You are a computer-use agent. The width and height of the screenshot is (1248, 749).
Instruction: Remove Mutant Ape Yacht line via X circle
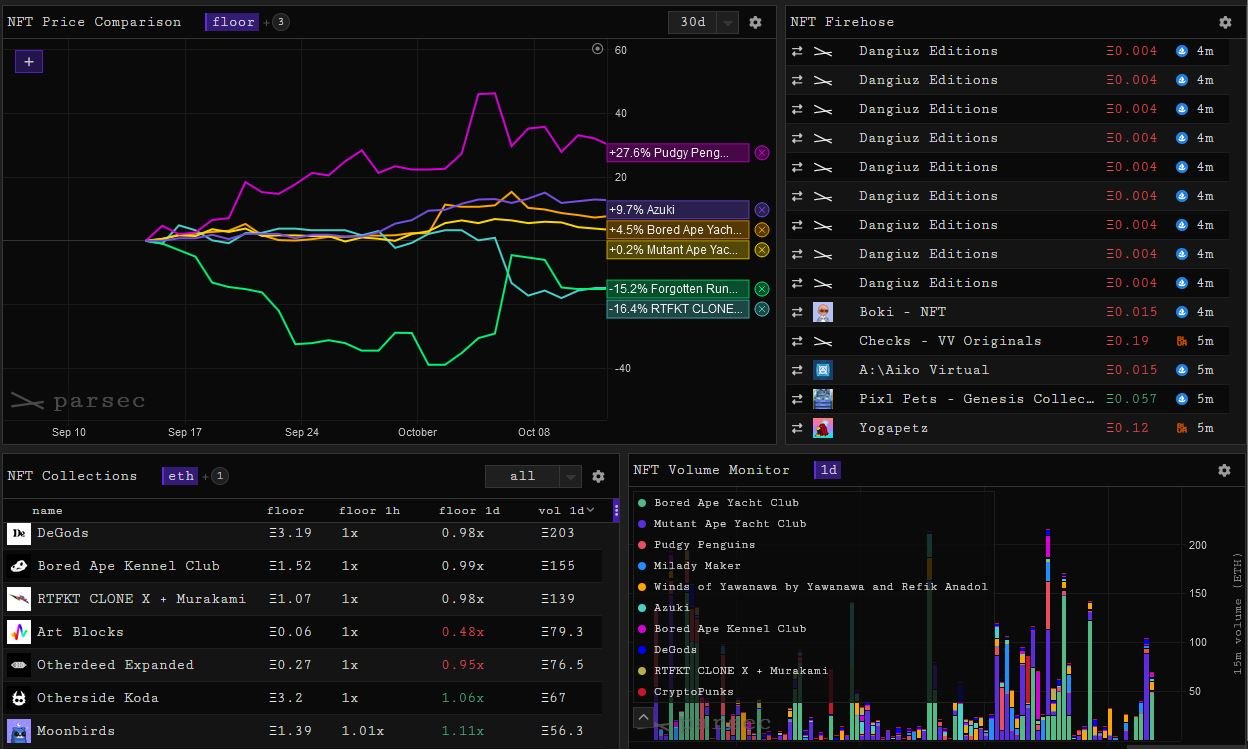pos(762,250)
